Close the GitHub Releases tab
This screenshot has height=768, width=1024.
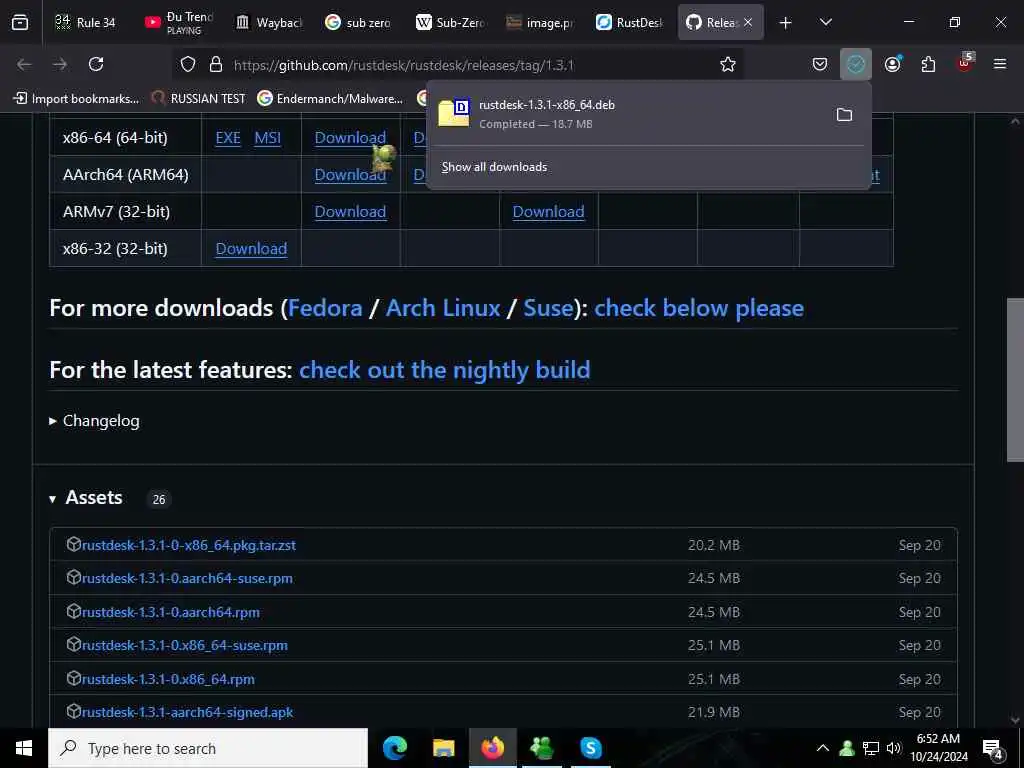pos(748,22)
